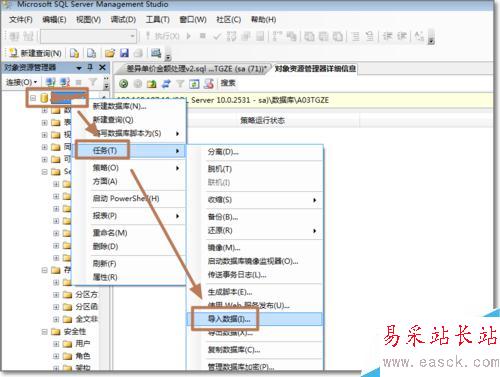
Task: Close the Object Explorer panel
Action: pos(102,68)
